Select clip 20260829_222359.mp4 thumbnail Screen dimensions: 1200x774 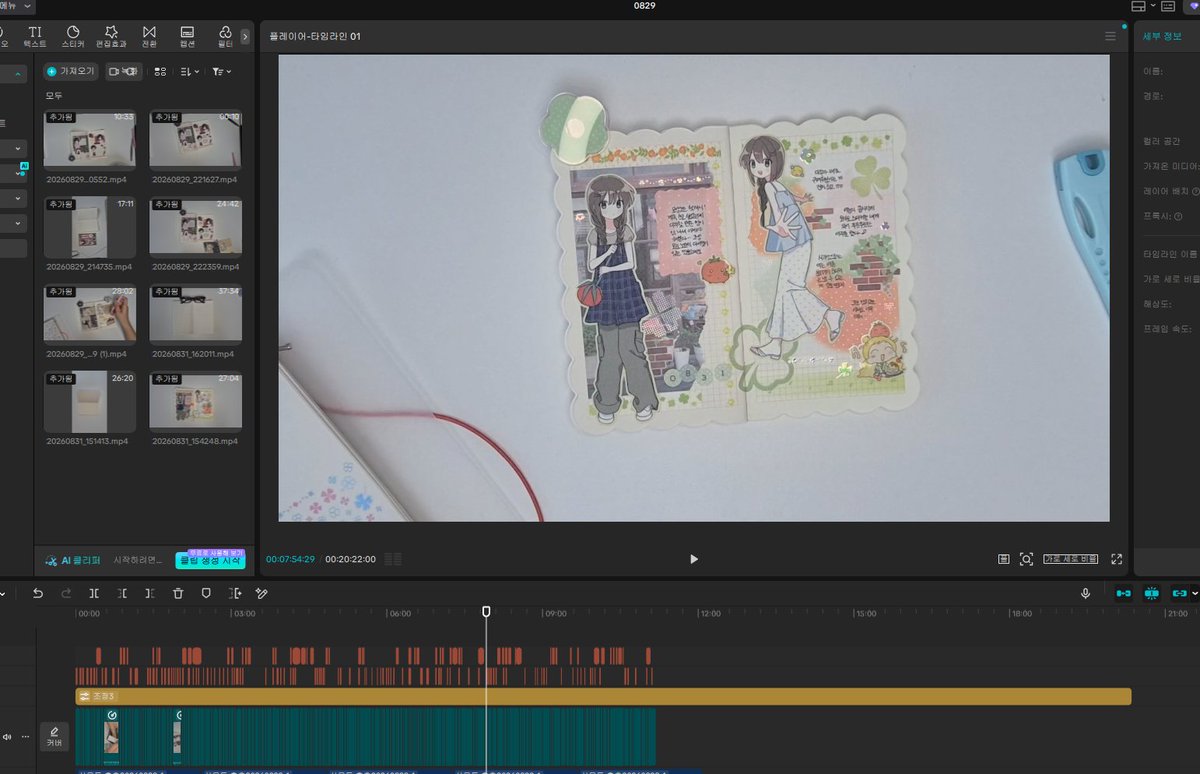click(x=195, y=226)
